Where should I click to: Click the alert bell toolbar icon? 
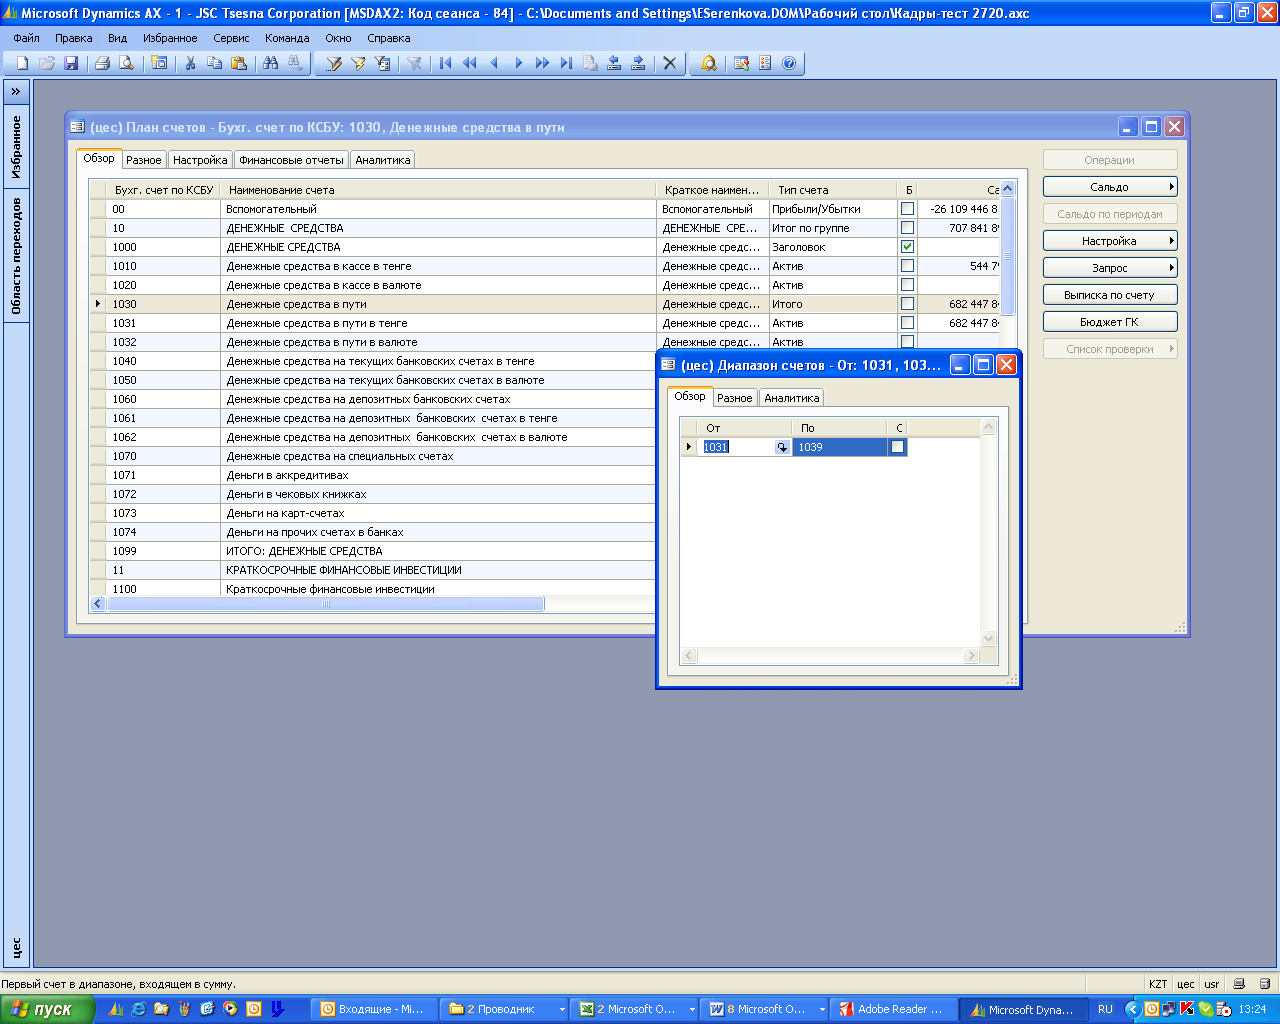[709, 63]
